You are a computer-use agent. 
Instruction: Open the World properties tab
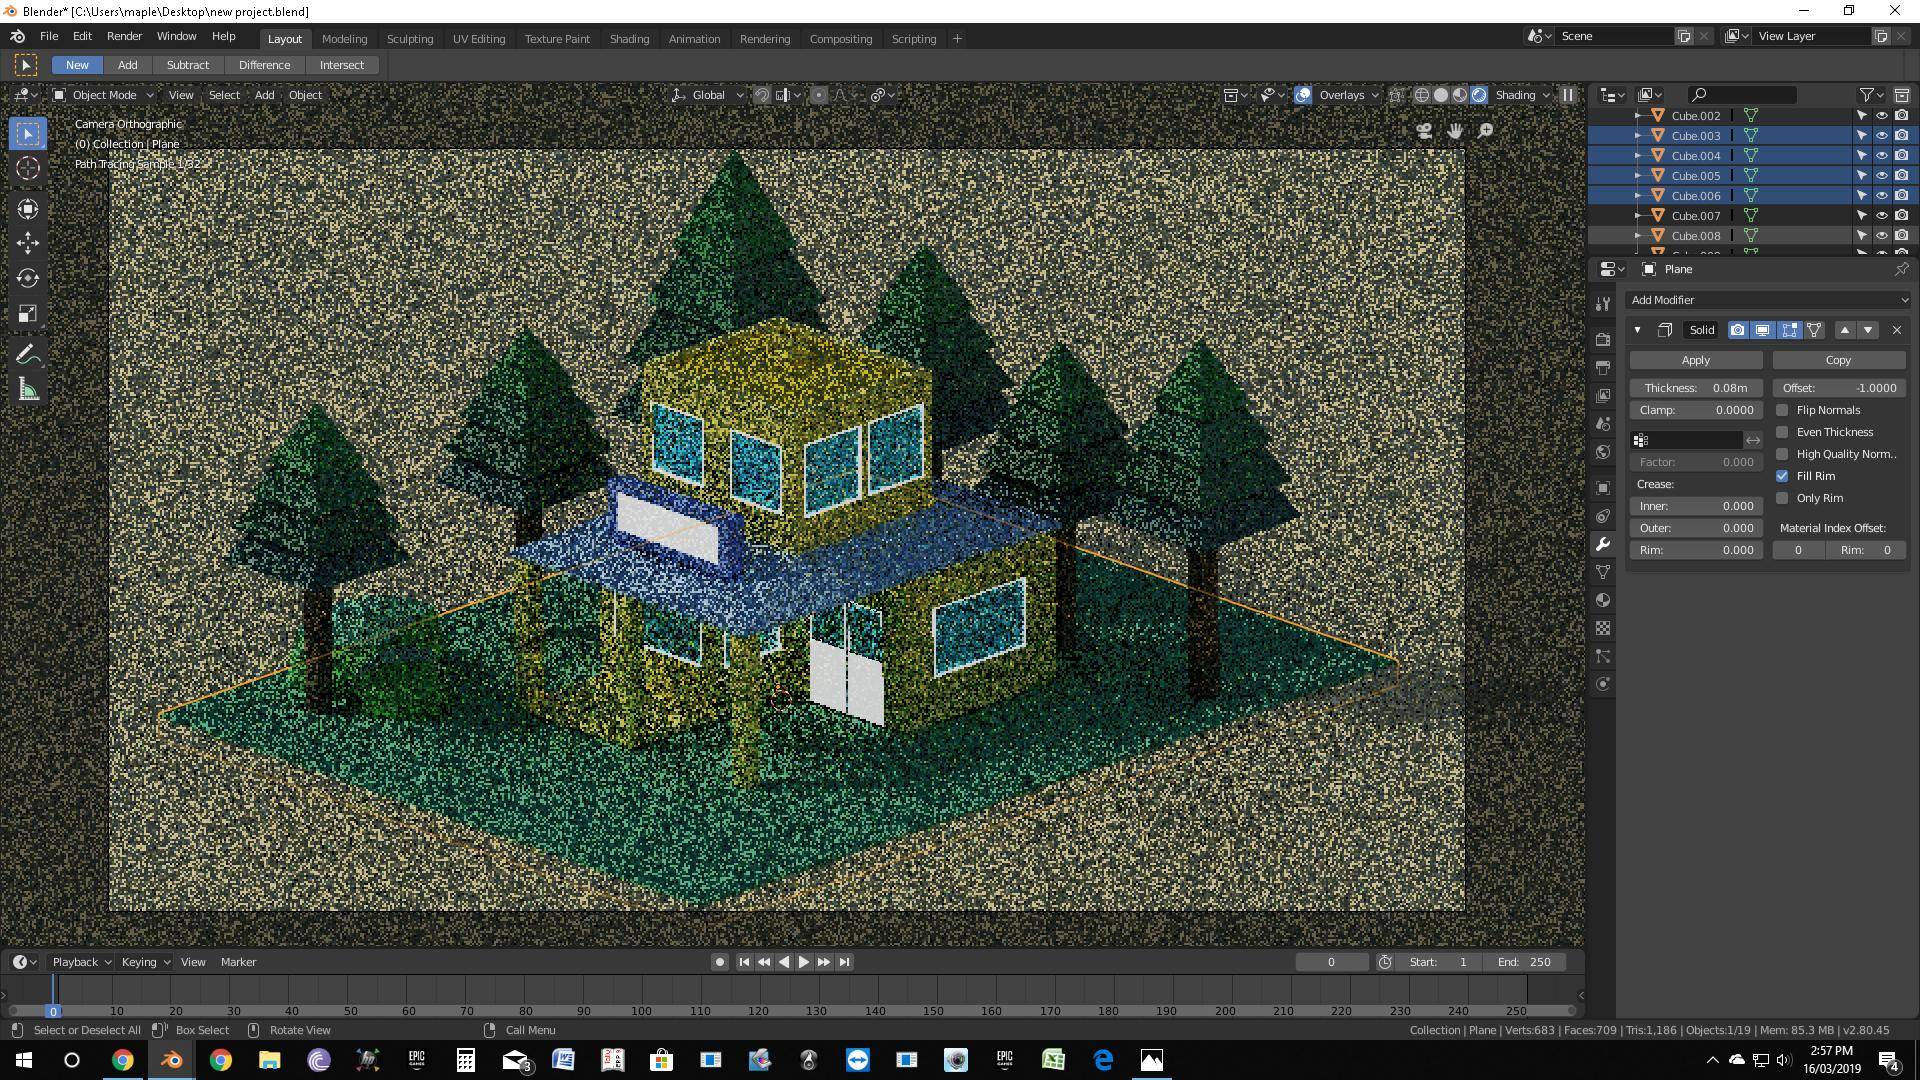1603,452
